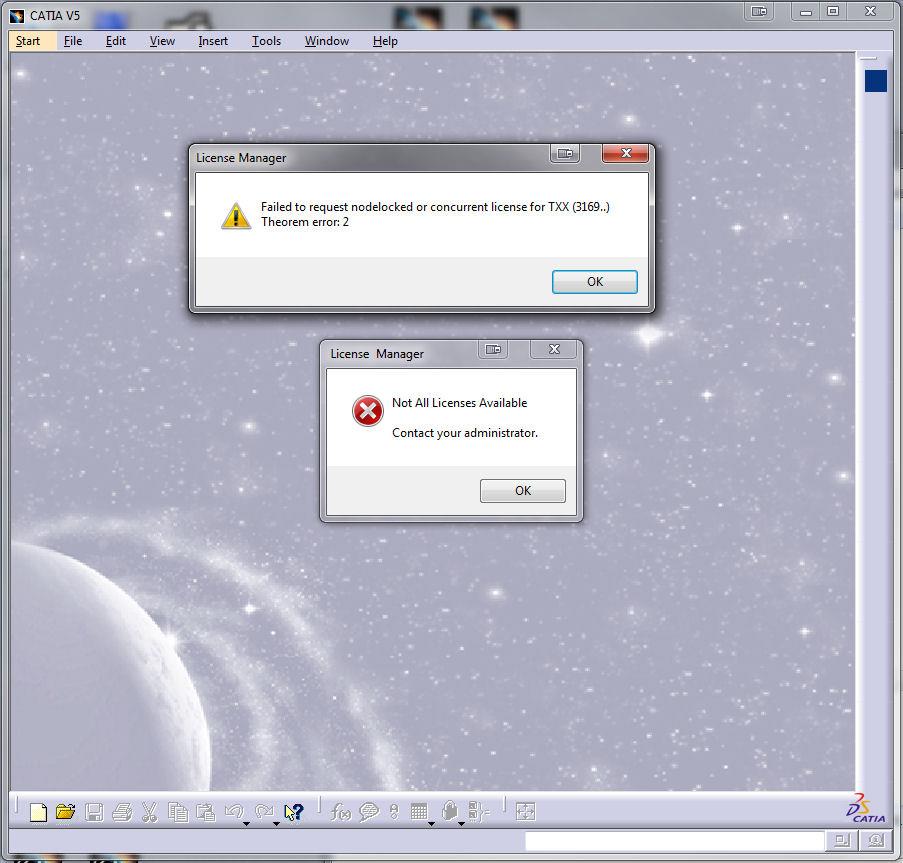The height and width of the screenshot is (863, 903).
Task: Create a new document with the New icon
Action: point(39,812)
